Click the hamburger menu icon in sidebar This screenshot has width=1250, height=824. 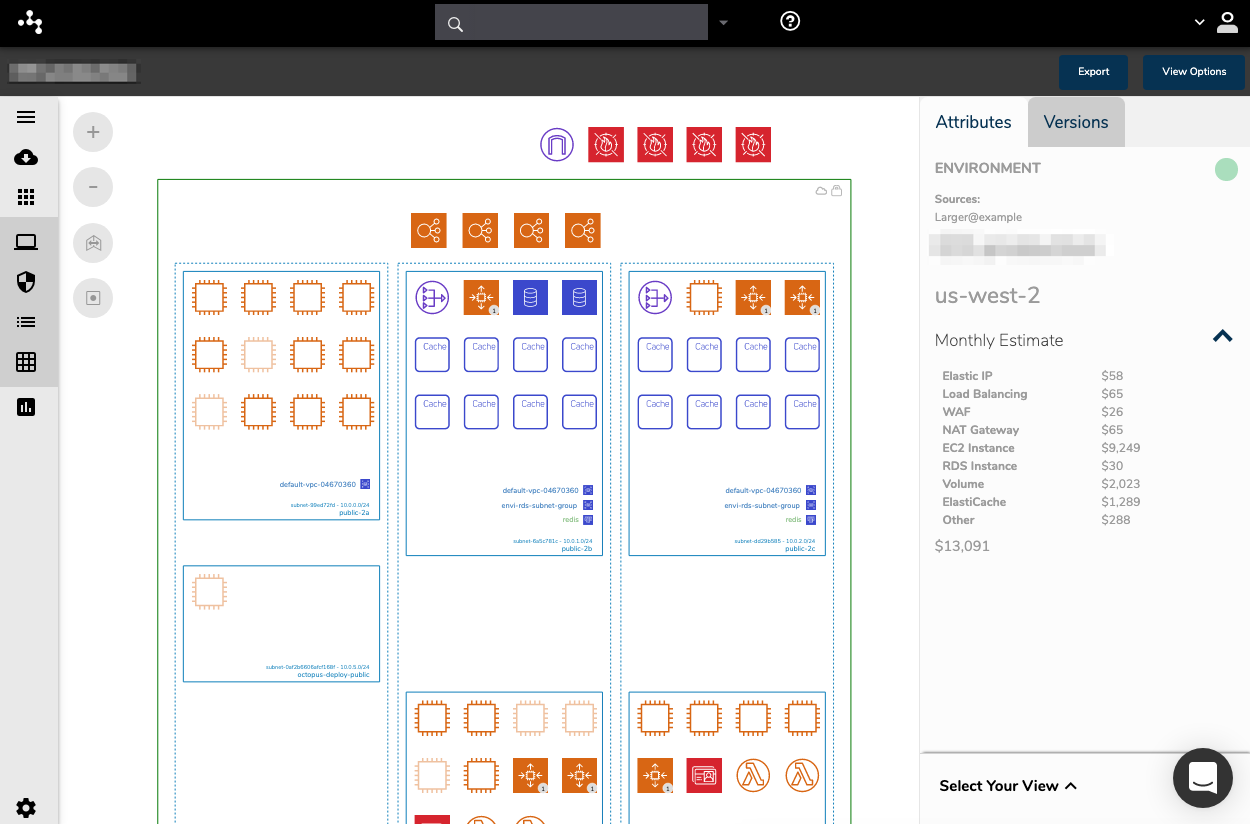tap(26, 117)
